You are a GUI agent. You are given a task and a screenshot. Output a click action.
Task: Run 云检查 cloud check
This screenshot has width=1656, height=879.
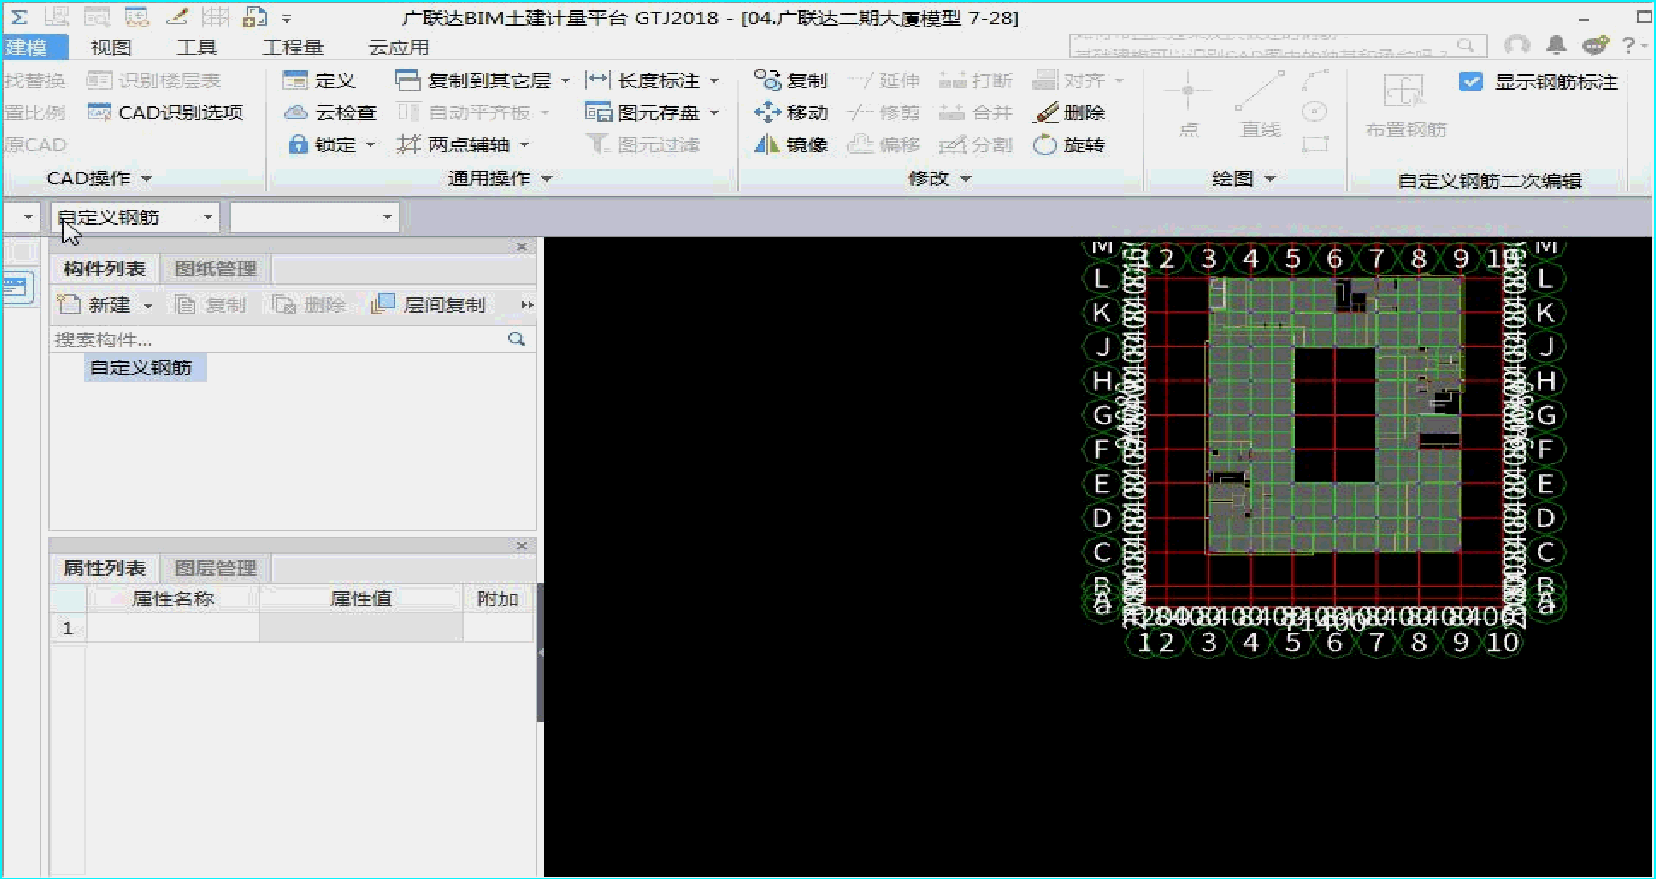click(x=330, y=113)
